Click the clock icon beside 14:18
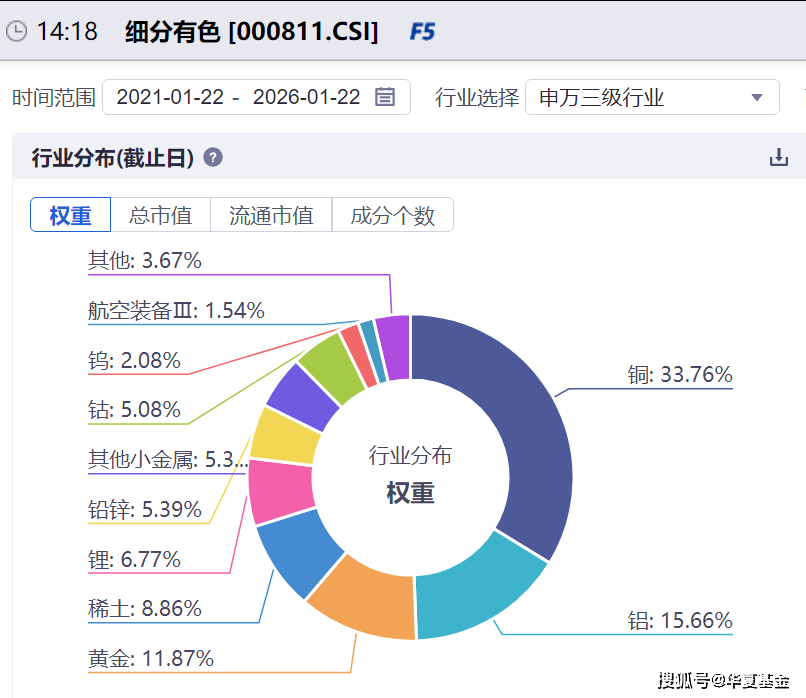This screenshot has width=806, height=698. tap(17, 31)
